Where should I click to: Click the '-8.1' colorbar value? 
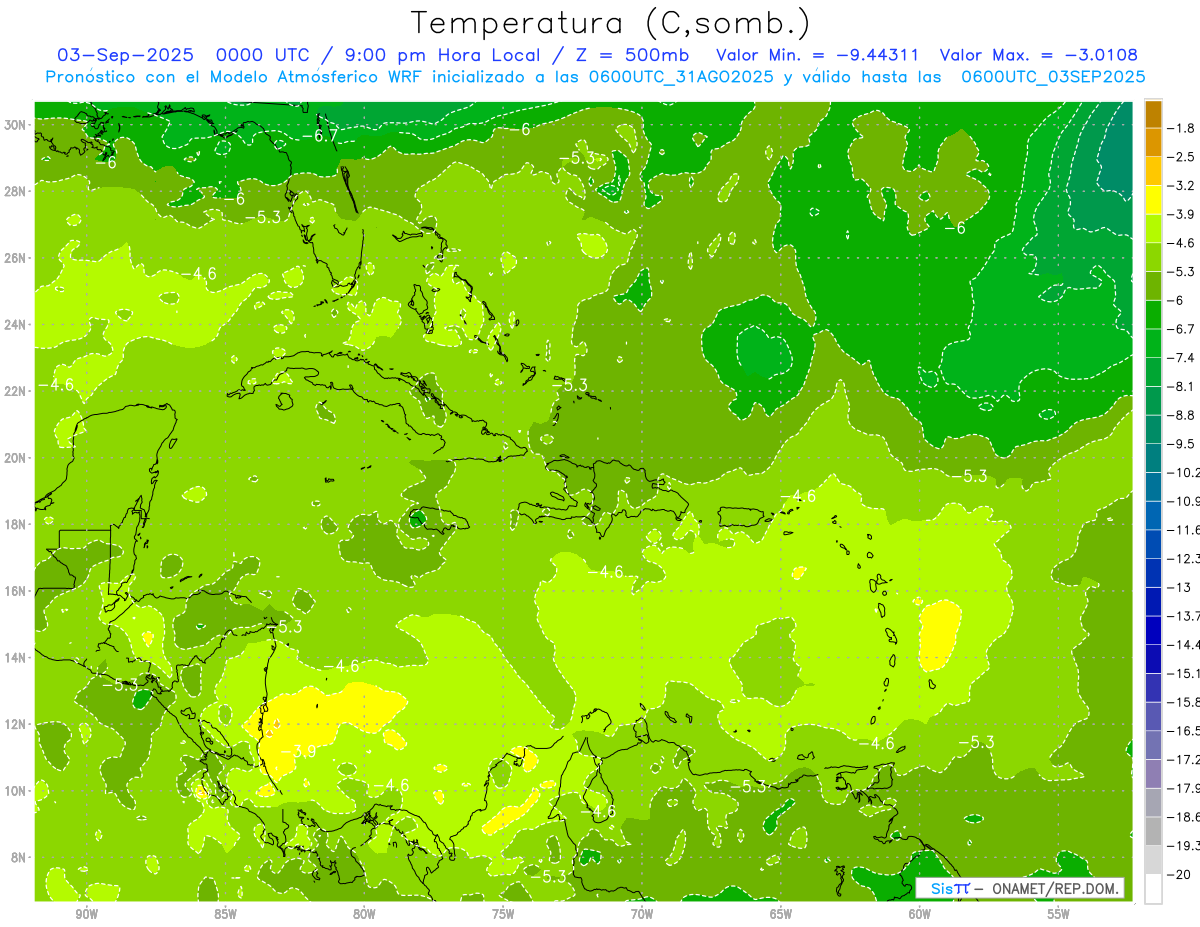click(1183, 386)
